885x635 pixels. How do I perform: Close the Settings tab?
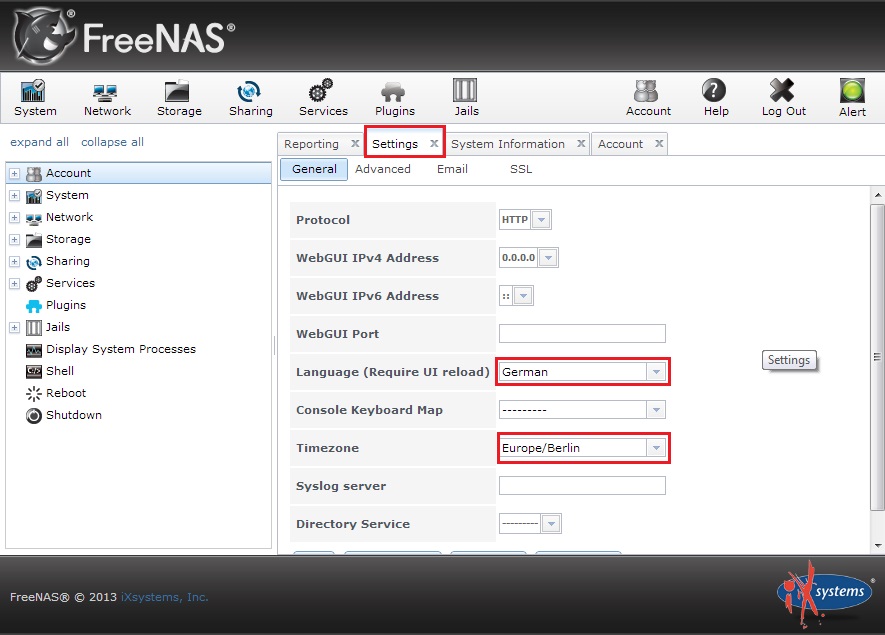(434, 143)
